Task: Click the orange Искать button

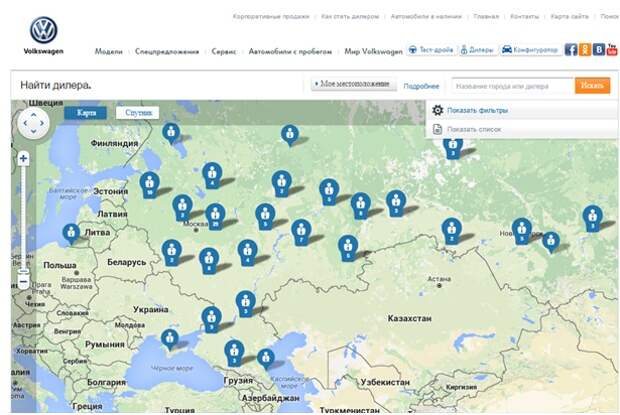Action: (592, 85)
